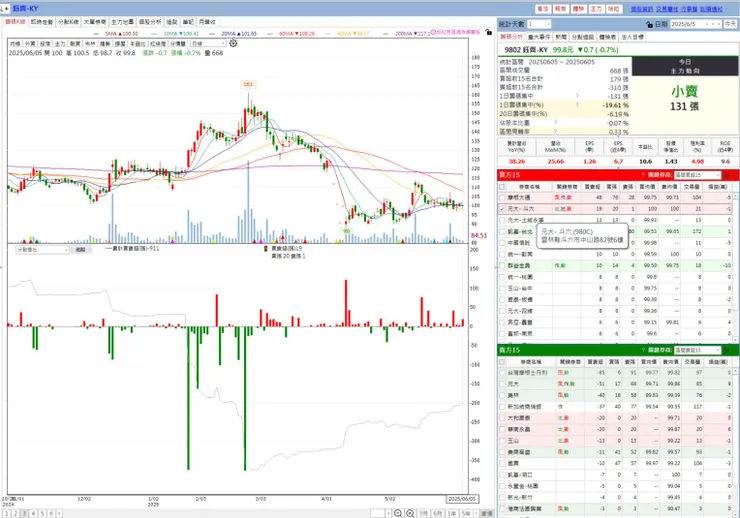Go to page 3 button
Screen dimensions: 740x518
point(24,513)
